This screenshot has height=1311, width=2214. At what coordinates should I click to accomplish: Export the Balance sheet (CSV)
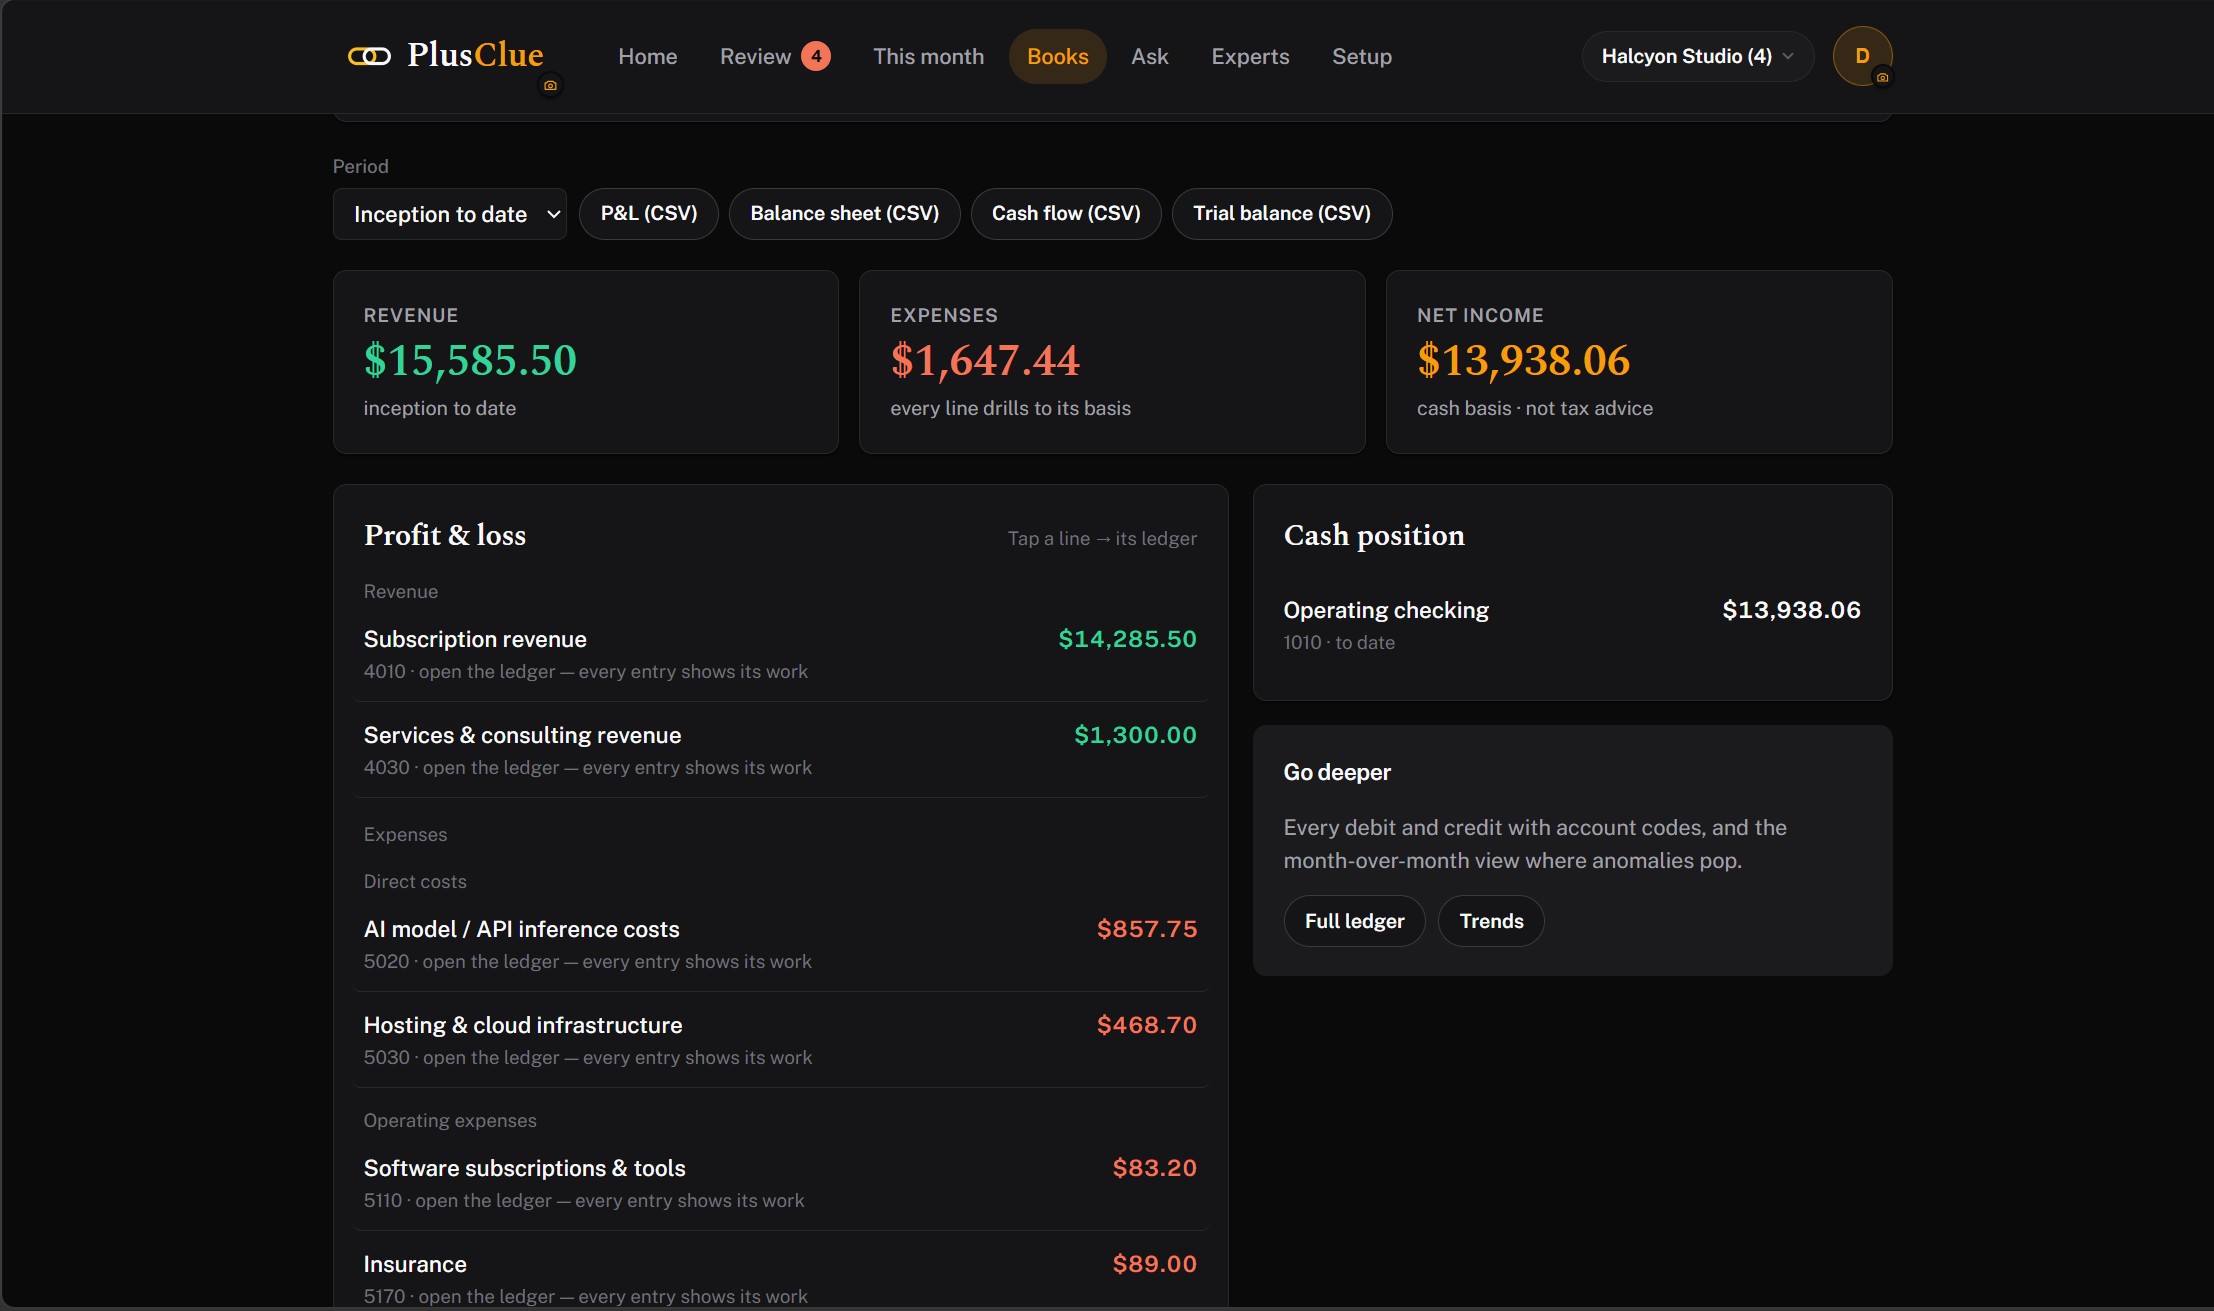[845, 214]
